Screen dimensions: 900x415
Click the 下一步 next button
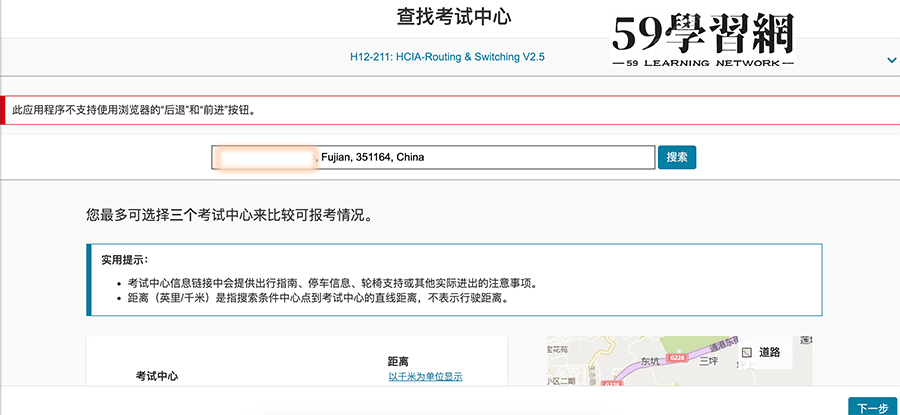868,407
